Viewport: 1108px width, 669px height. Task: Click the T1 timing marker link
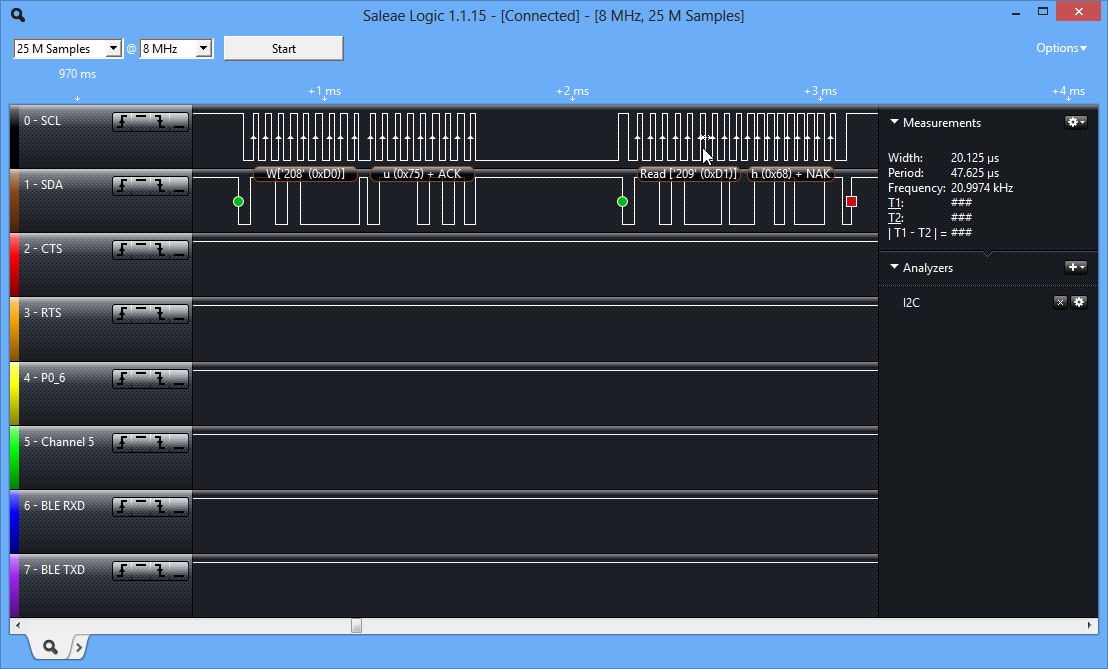coord(895,203)
